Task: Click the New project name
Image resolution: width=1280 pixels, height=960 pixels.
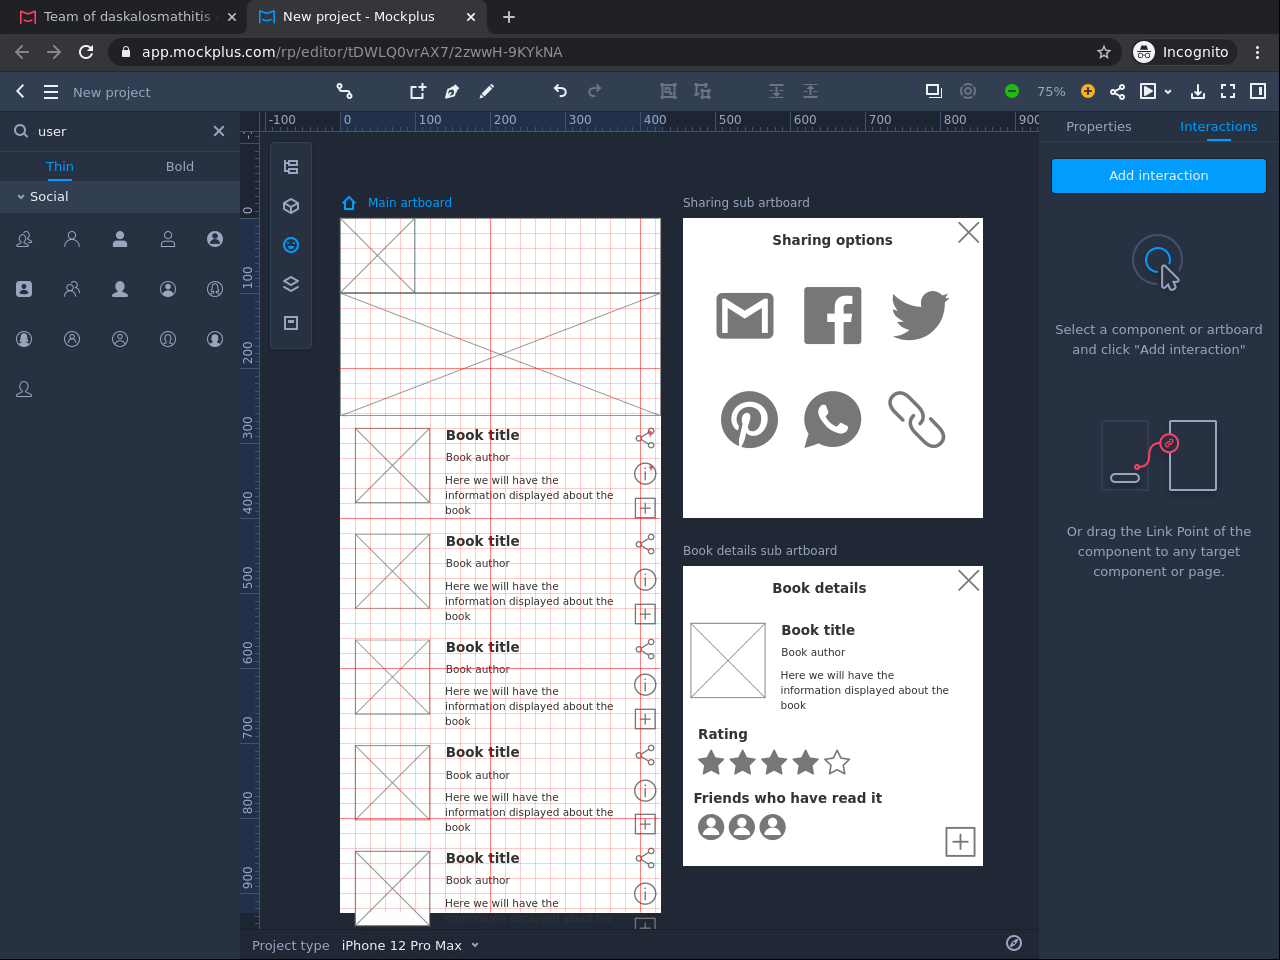Action: coord(112,92)
